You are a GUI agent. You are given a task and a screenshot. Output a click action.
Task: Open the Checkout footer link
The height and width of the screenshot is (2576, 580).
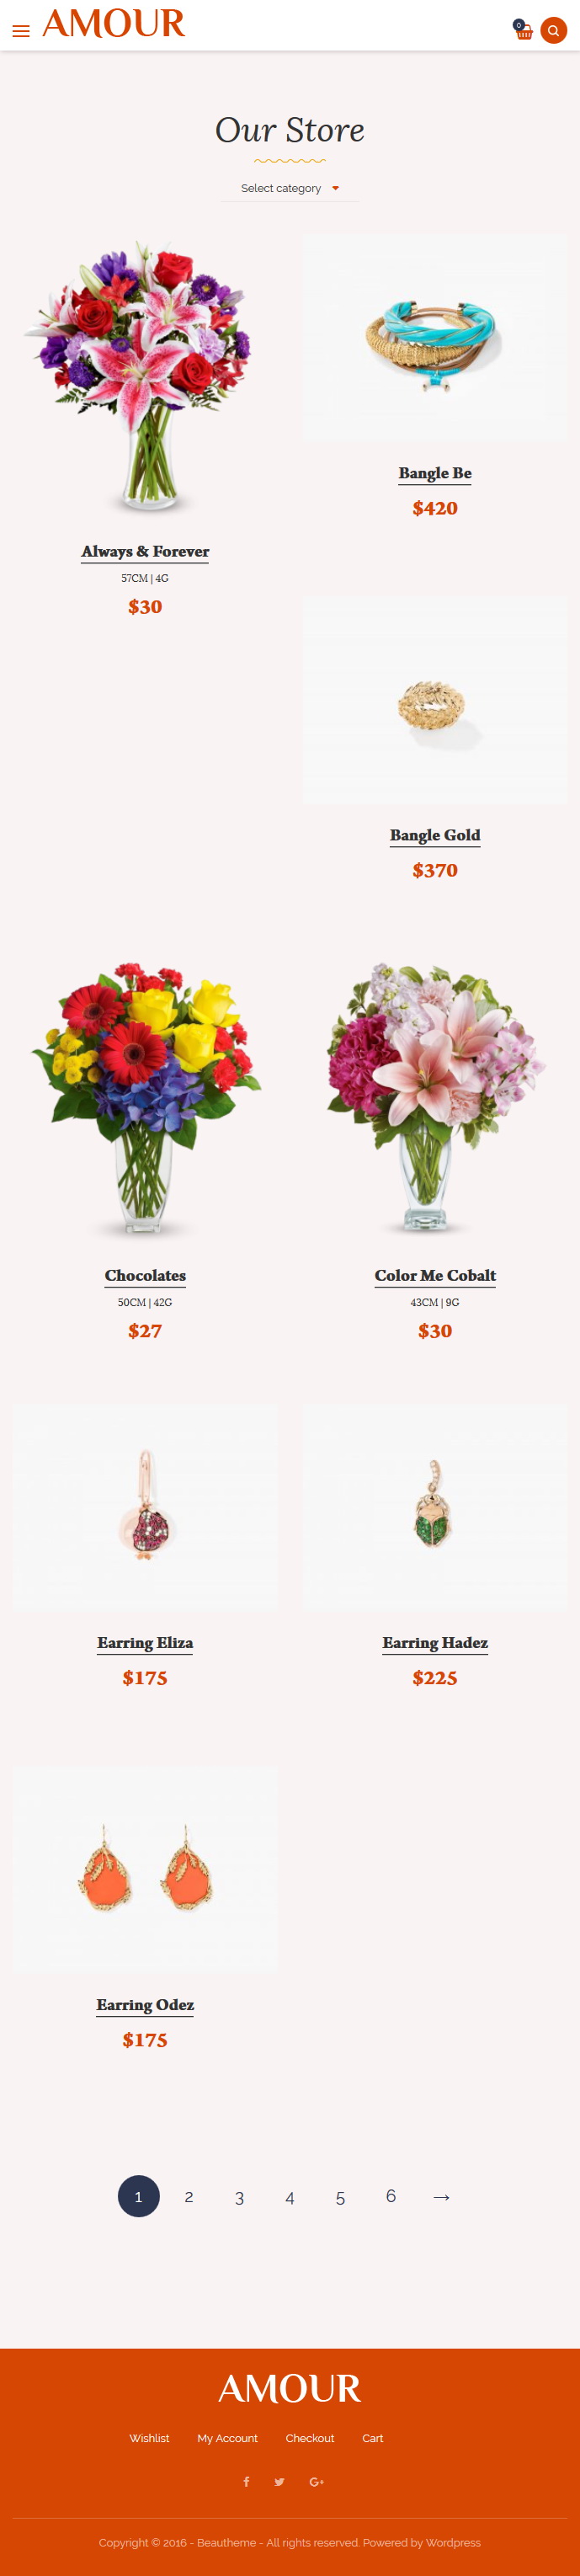click(x=310, y=2437)
